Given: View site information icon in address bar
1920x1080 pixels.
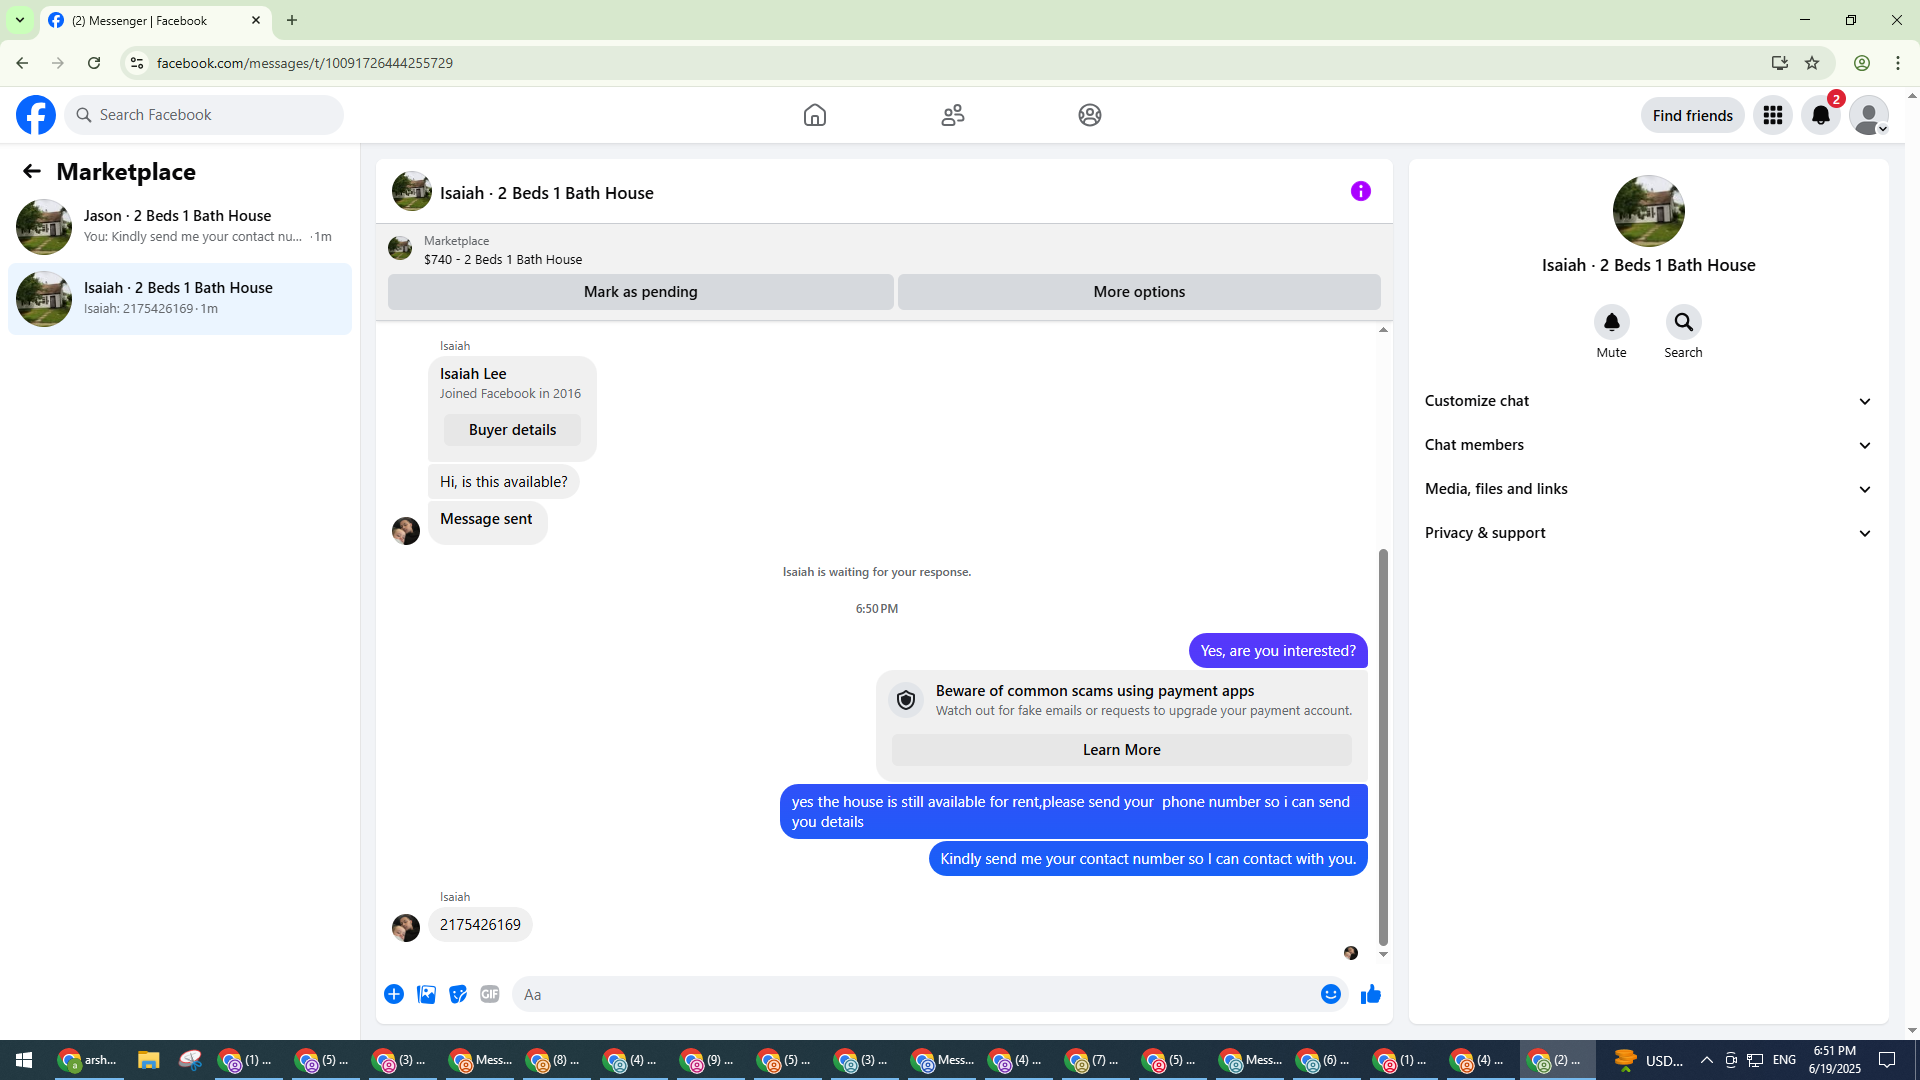Looking at the screenshot, I should tap(137, 63).
